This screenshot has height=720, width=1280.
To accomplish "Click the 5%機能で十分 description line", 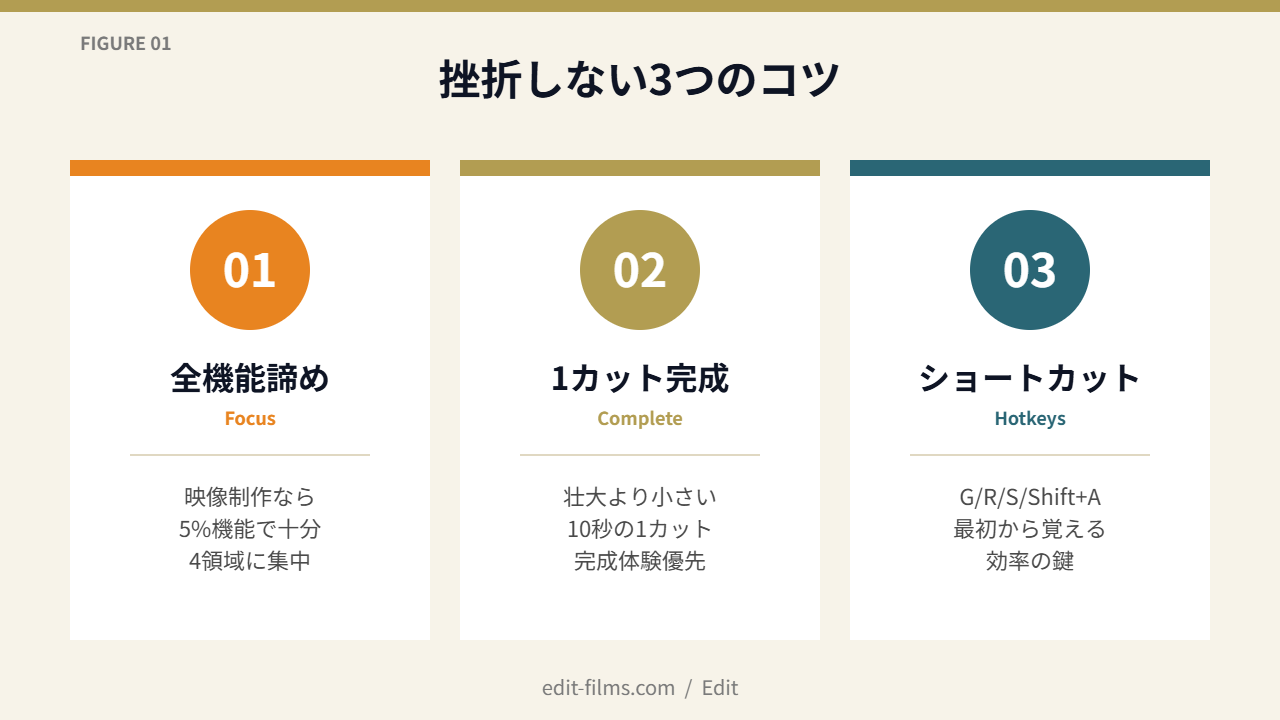I will (x=250, y=529).
